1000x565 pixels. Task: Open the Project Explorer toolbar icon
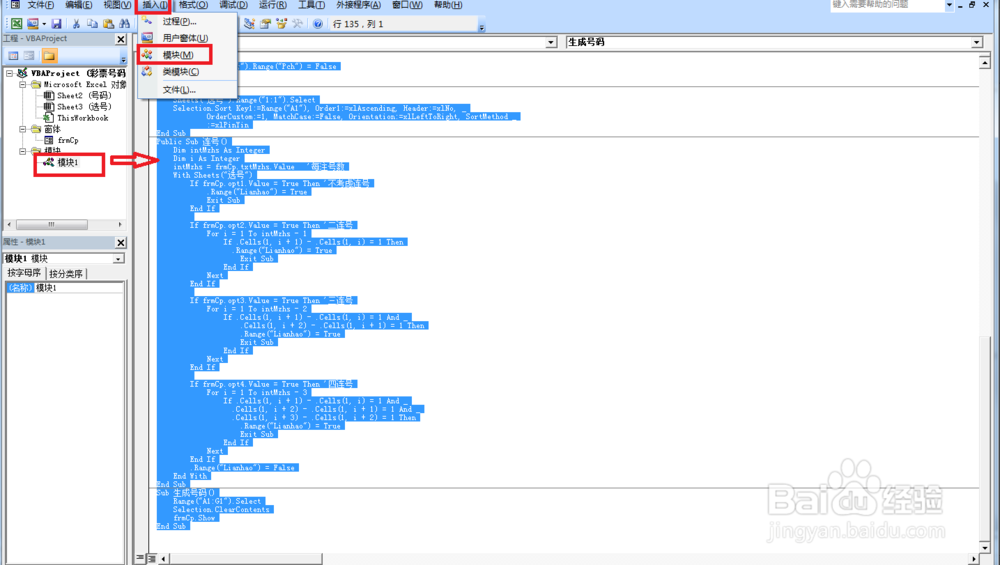[249, 24]
